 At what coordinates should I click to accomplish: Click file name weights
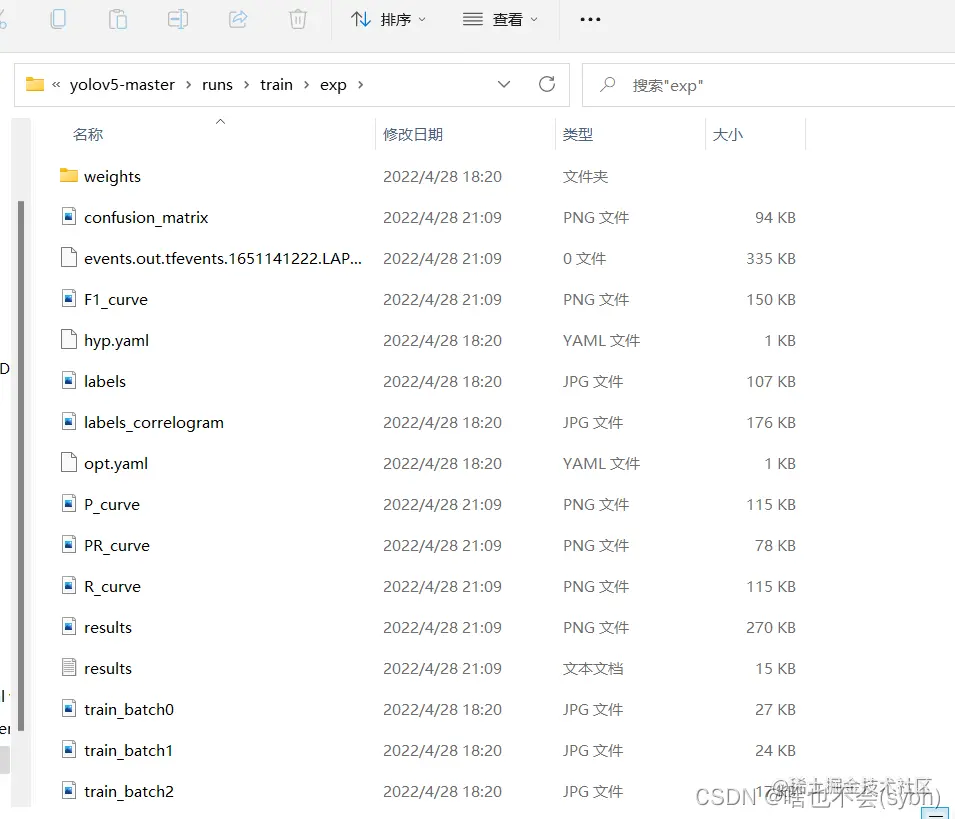[x=112, y=177]
